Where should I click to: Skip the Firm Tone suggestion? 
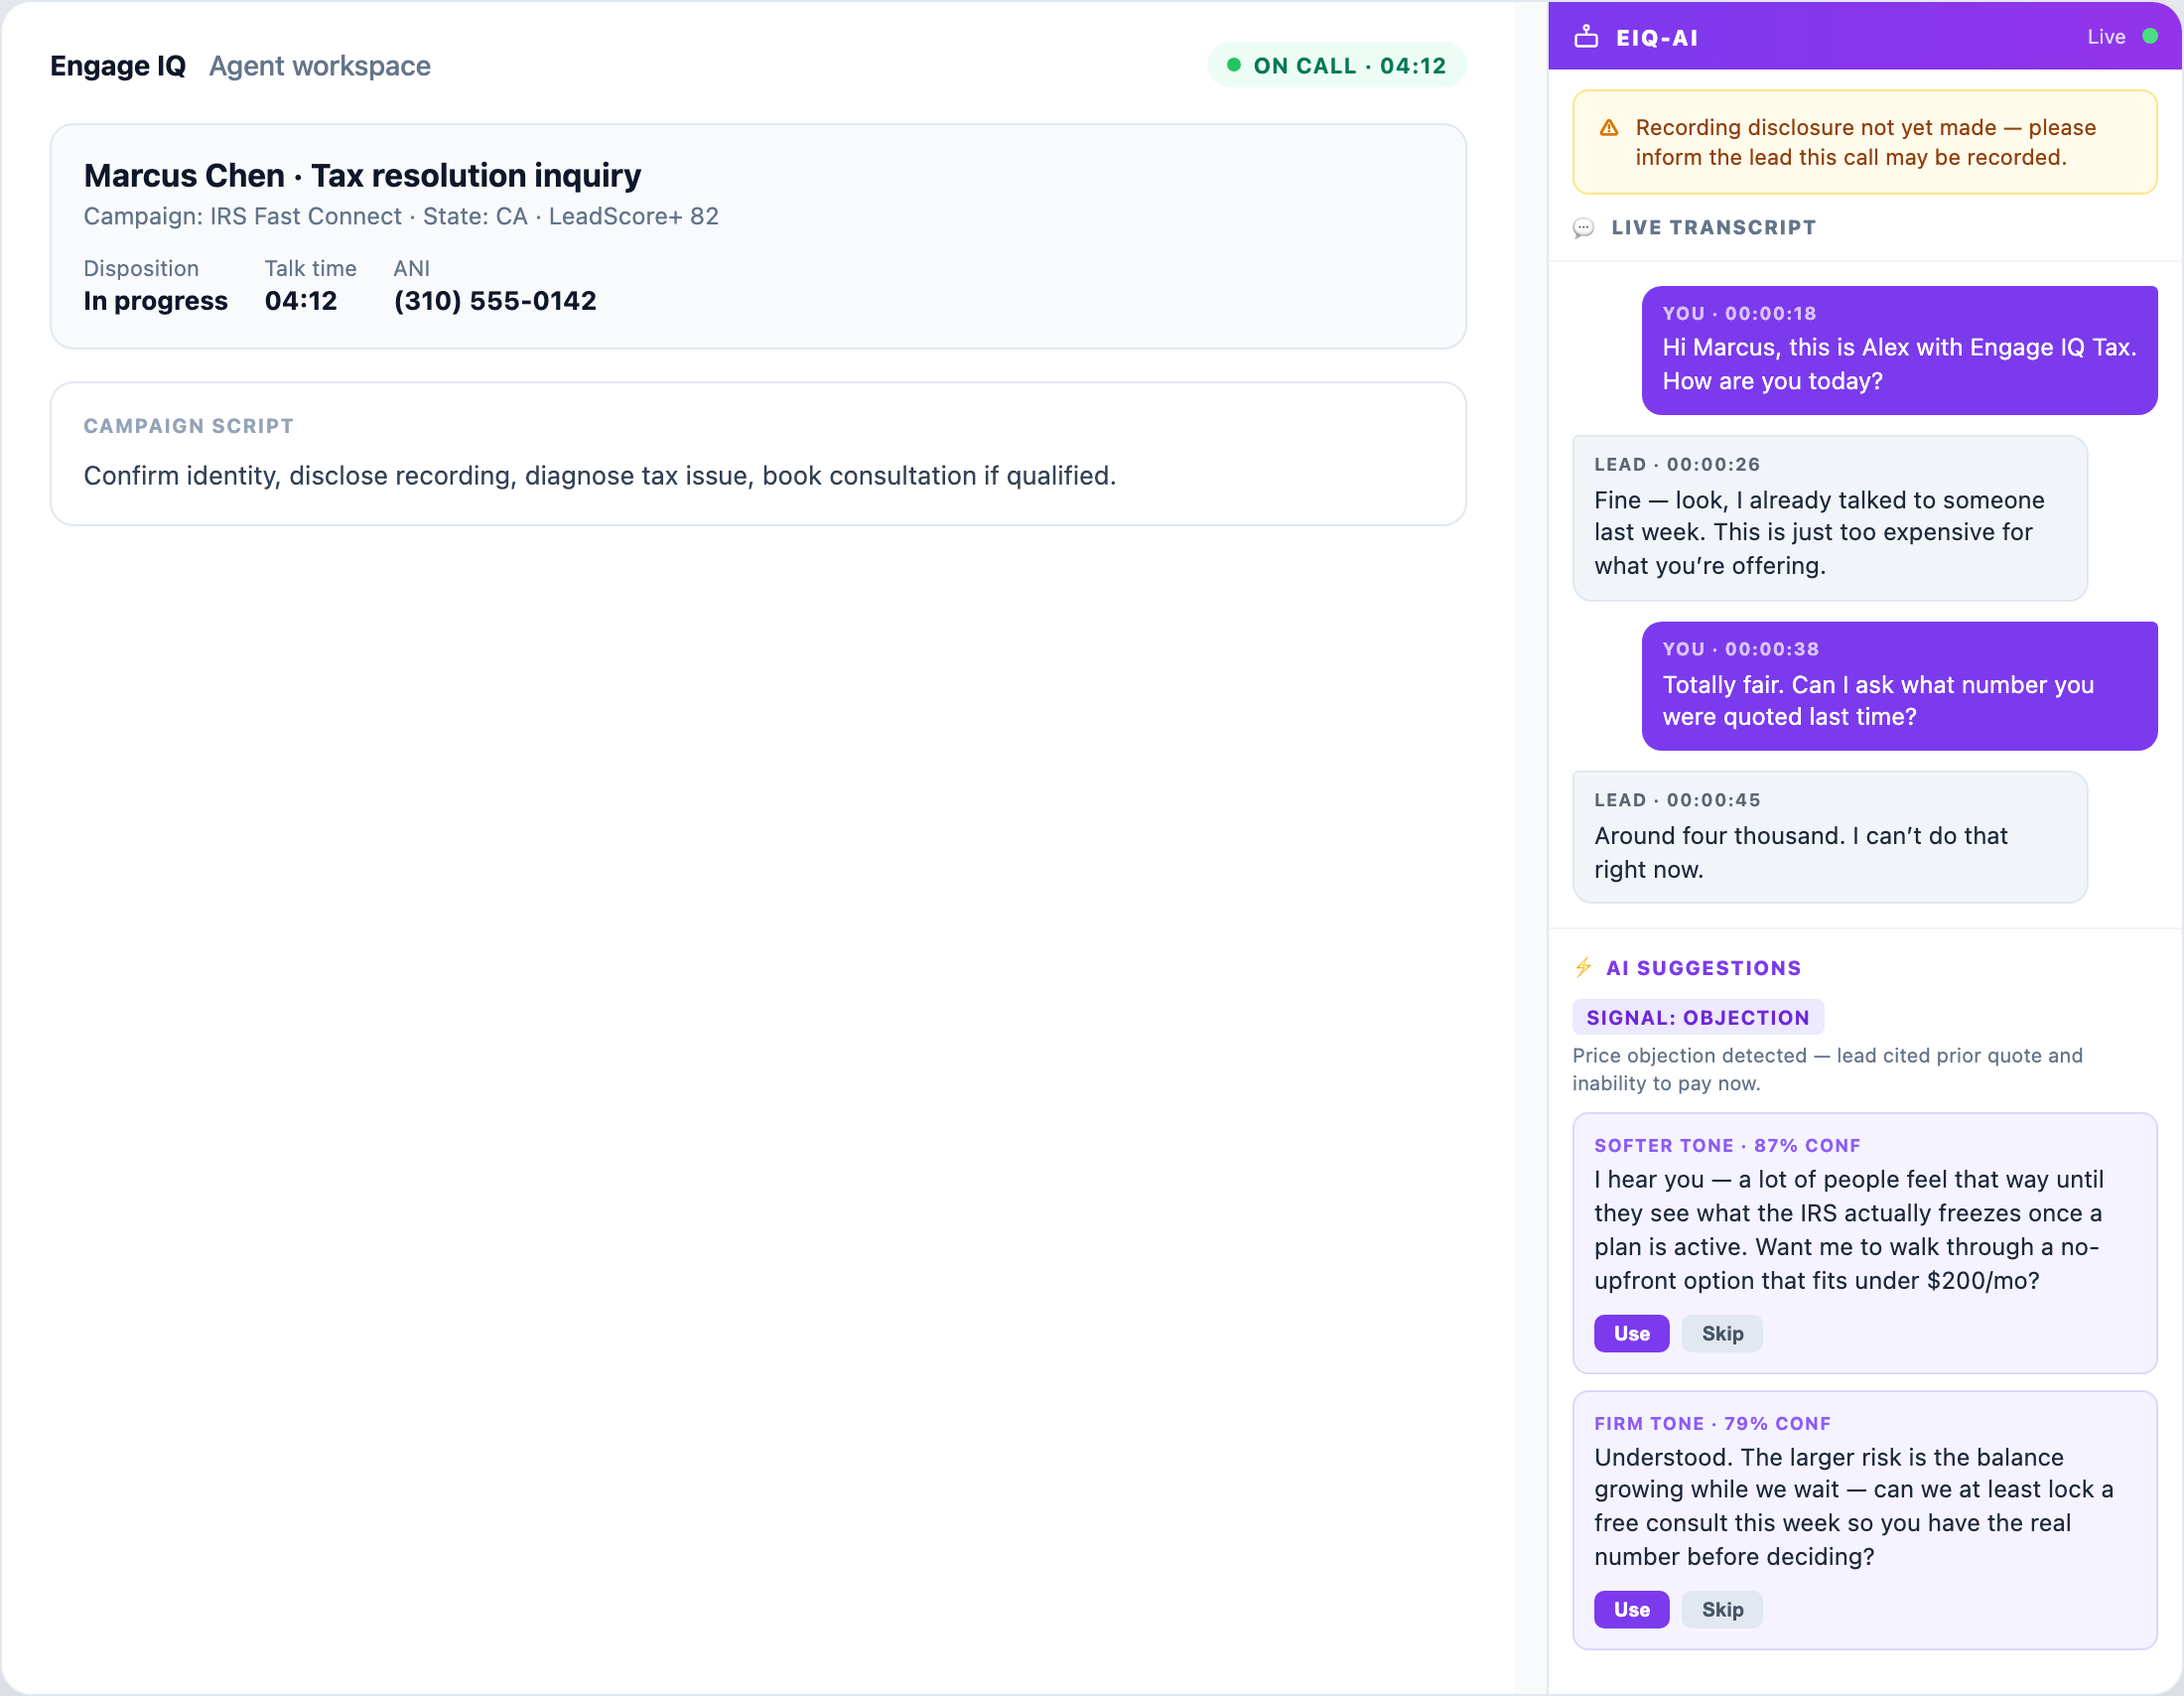click(x=1722, y=1610)
